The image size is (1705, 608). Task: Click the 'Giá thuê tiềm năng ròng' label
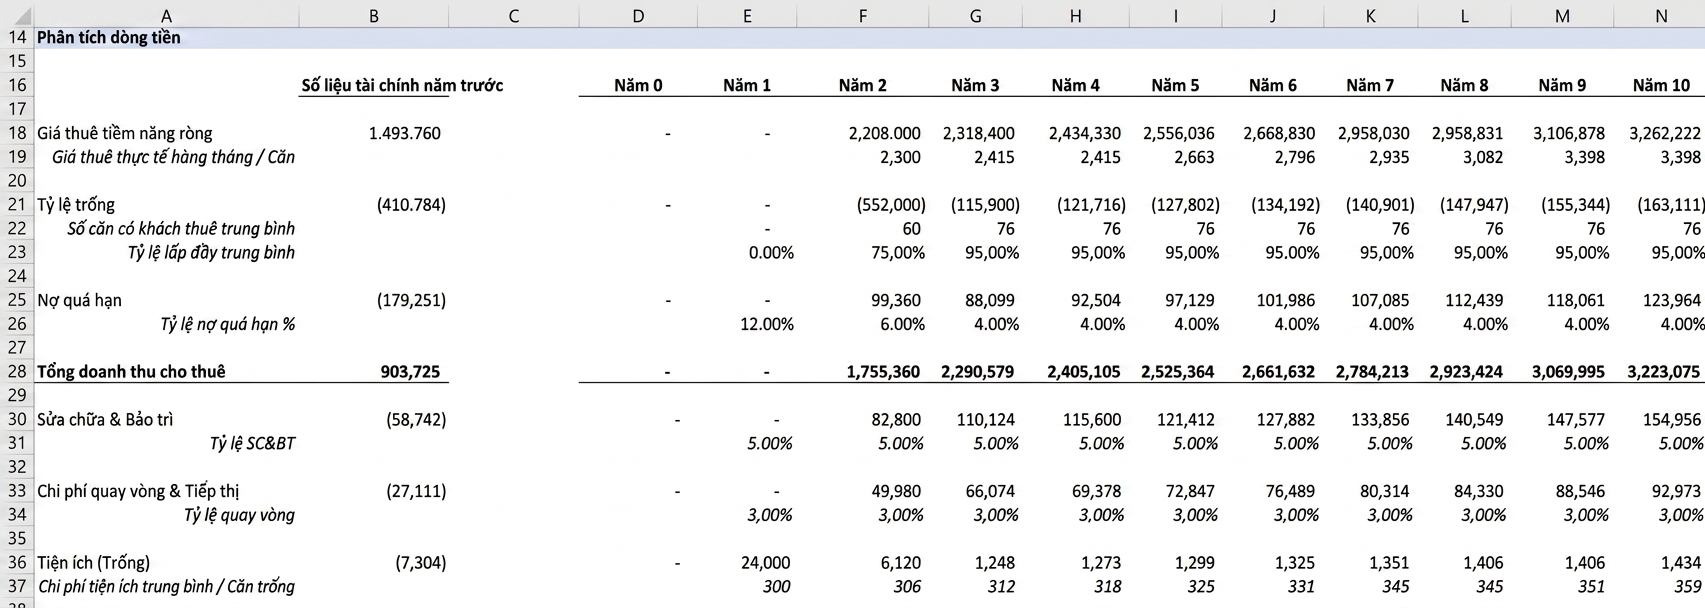coord(125,133)
